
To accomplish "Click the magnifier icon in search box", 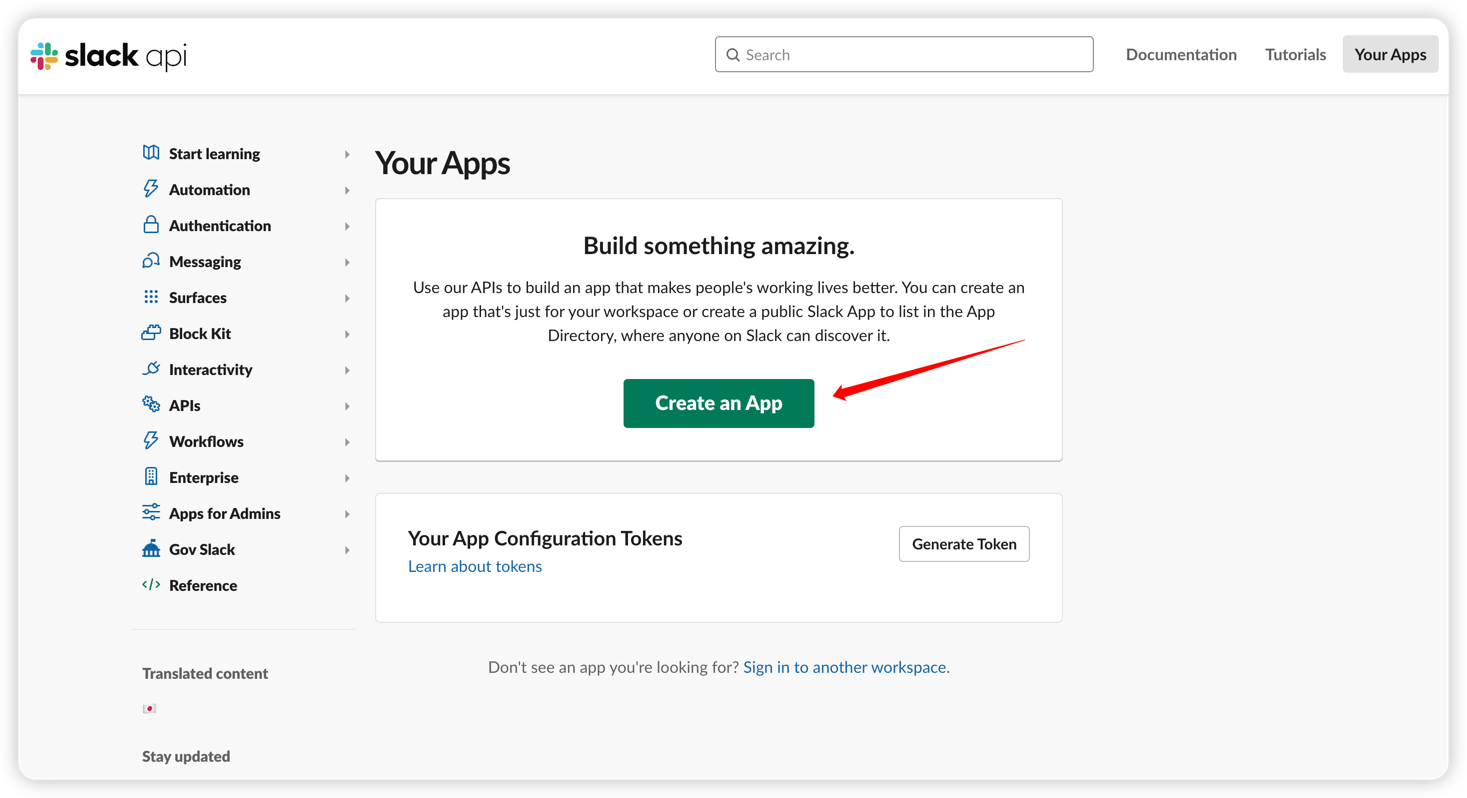I will [733, 55].
